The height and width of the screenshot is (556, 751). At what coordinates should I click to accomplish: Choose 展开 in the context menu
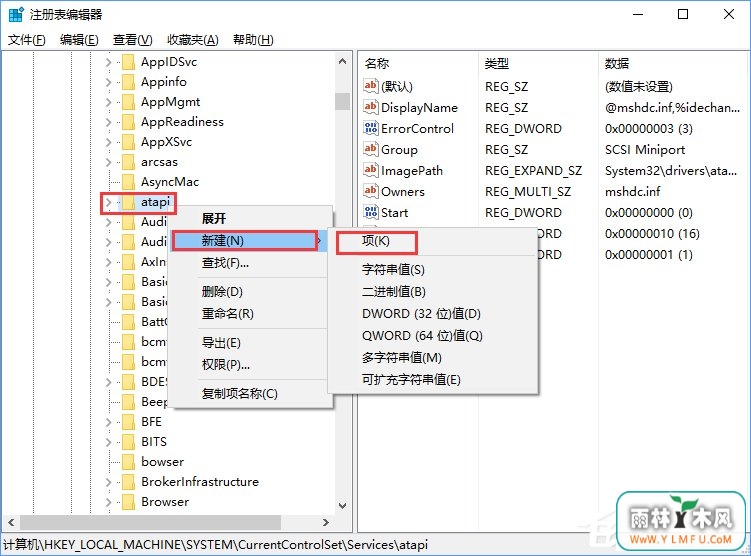[x=251, y=218]
